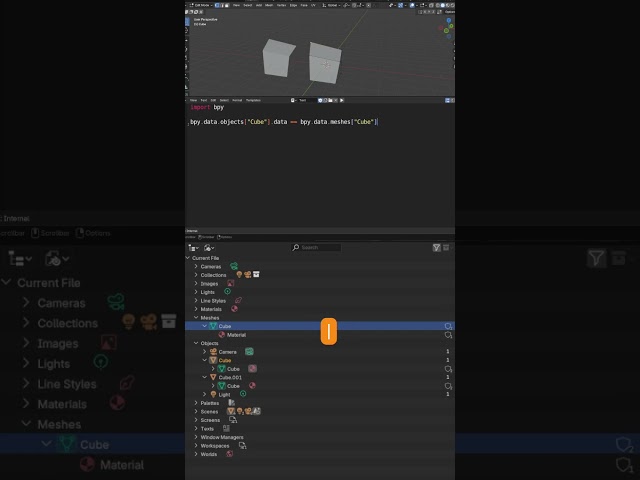Open the Add menu in viewport header

pos(259,5)
